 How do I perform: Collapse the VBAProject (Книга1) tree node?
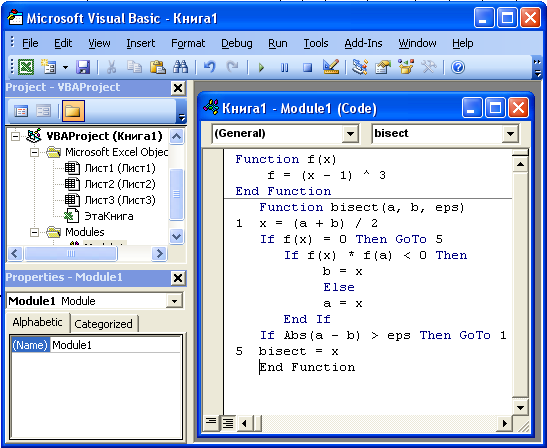coord(15,136)
